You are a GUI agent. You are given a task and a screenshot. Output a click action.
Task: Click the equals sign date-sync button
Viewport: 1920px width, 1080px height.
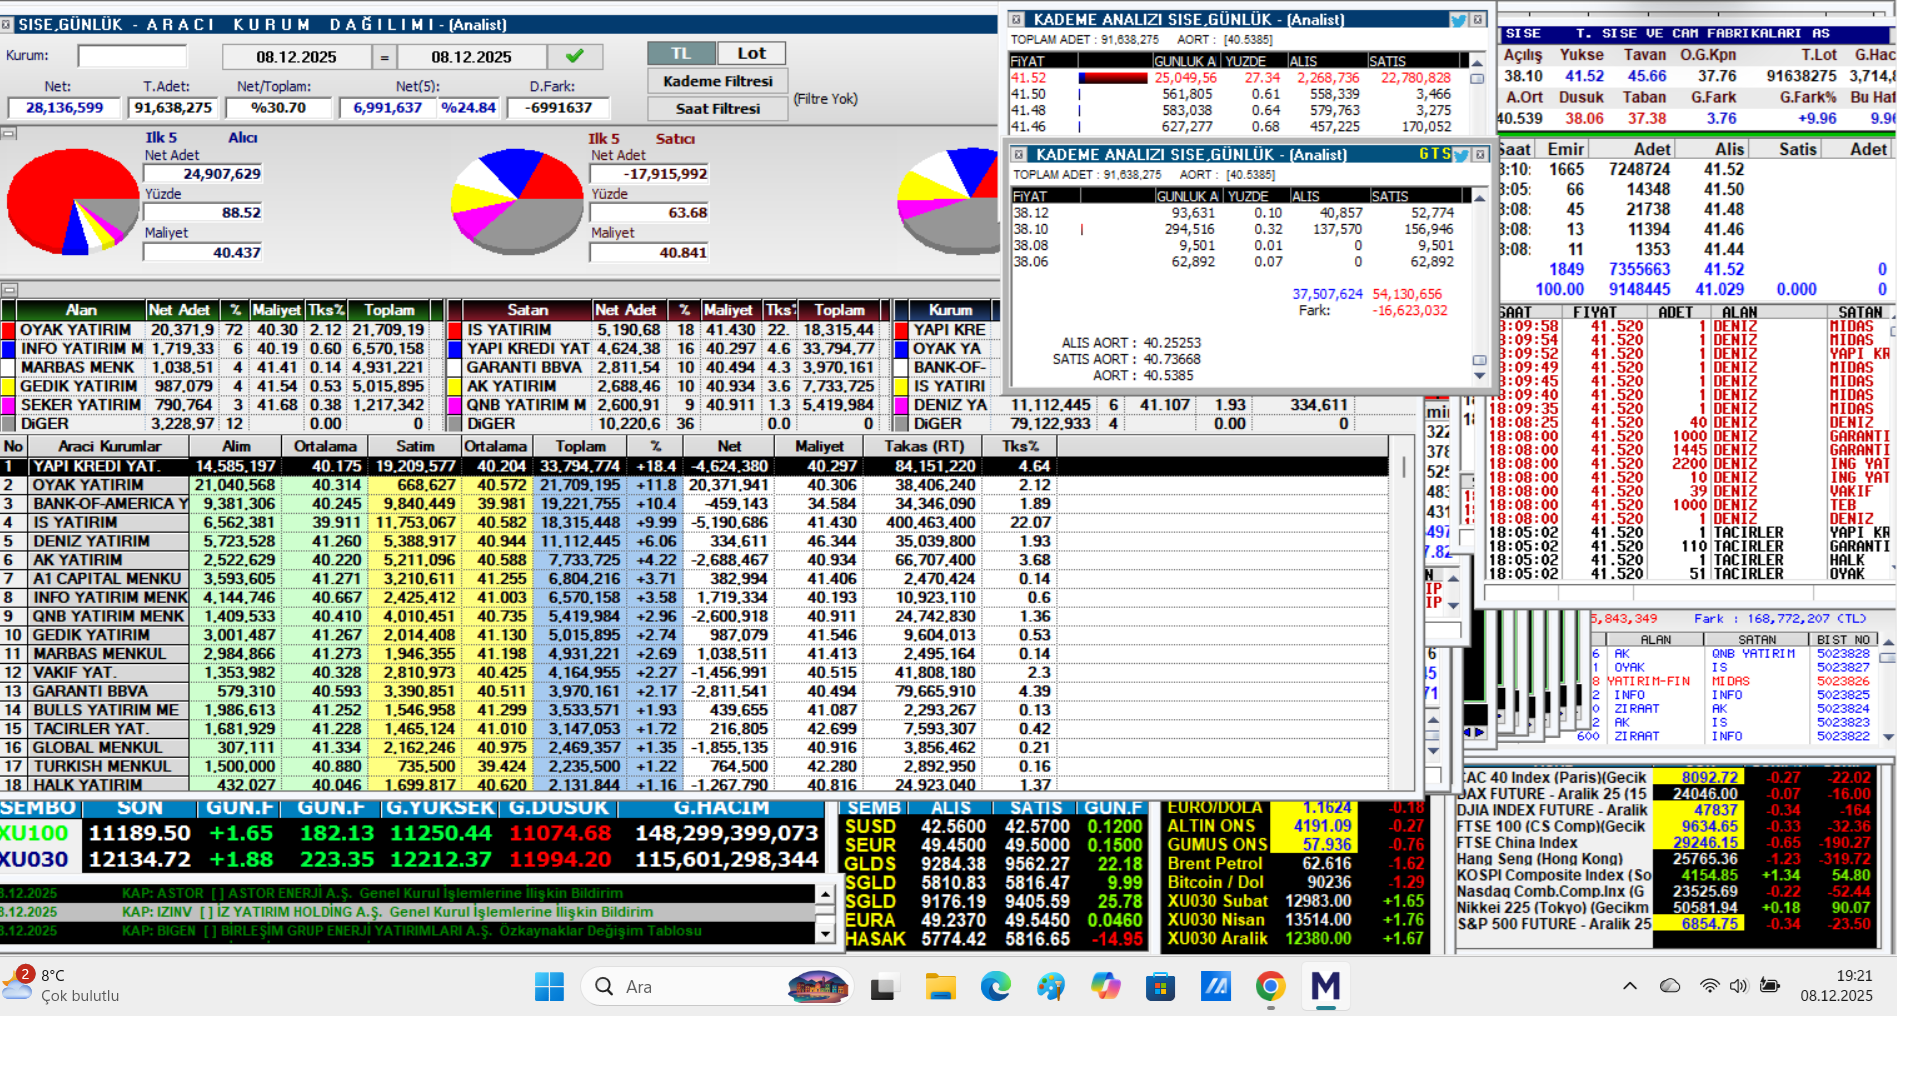pos(384,58)
